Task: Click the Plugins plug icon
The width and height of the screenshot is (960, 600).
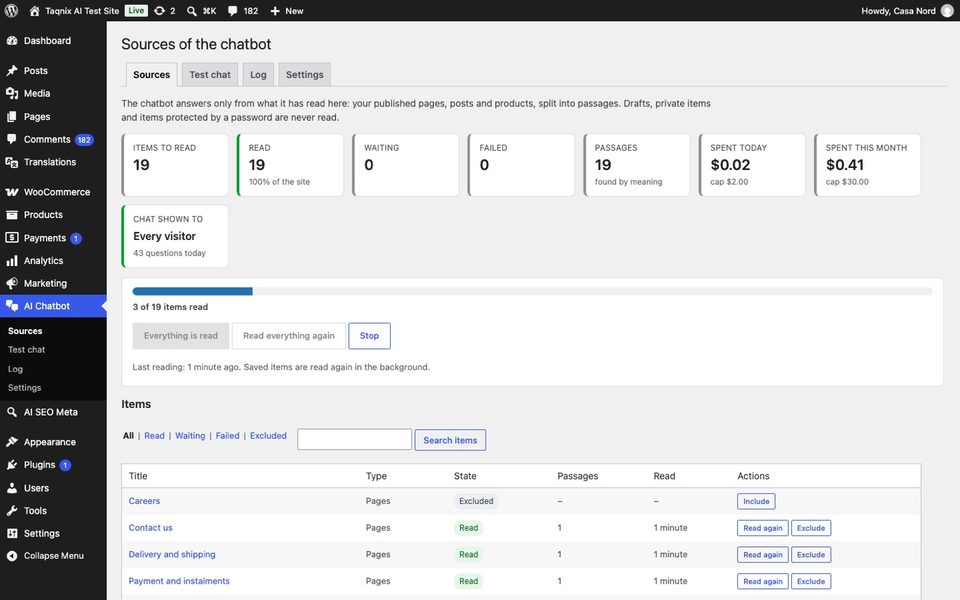Action: pos(12,465)
